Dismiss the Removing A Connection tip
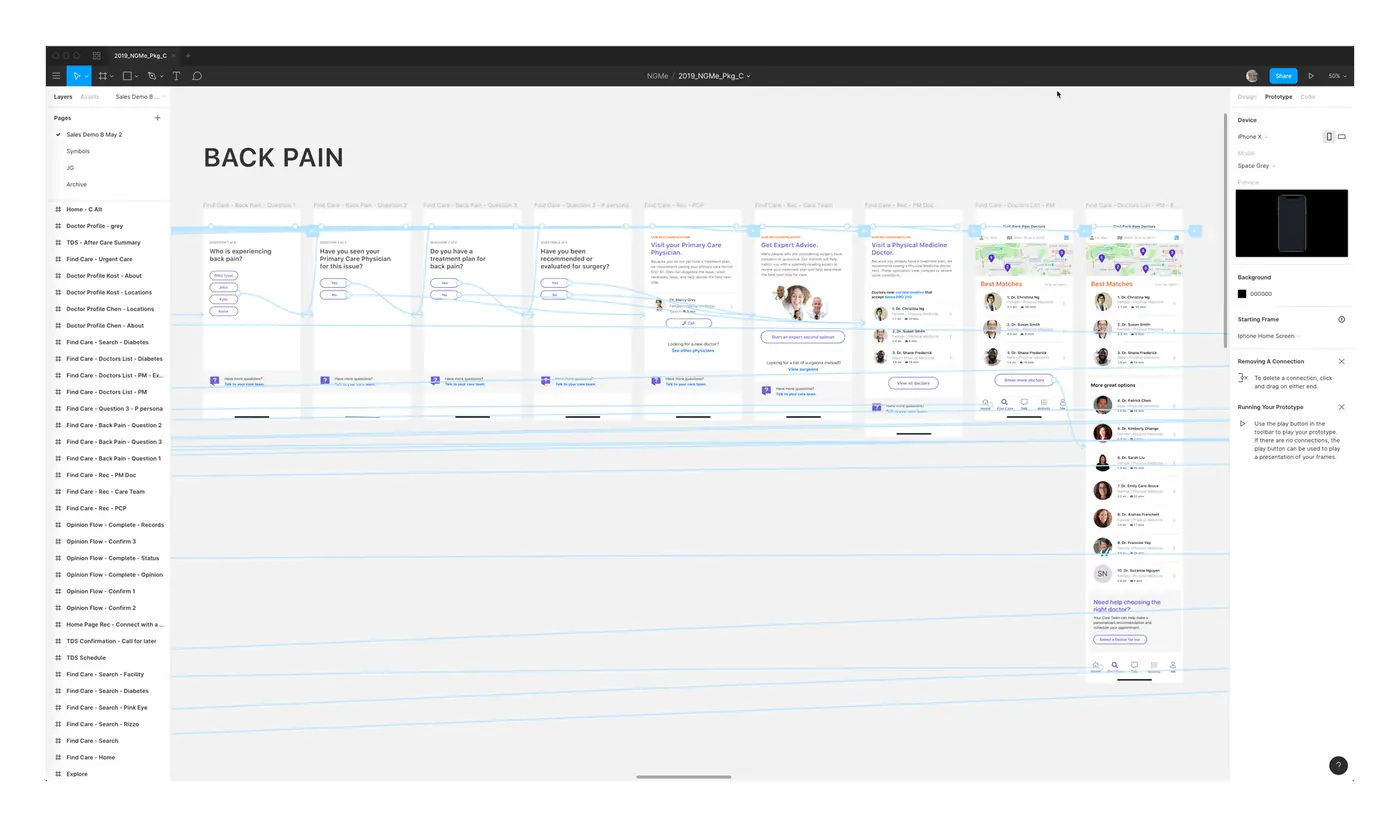The image size is (1400, 827). [1341, 361]
